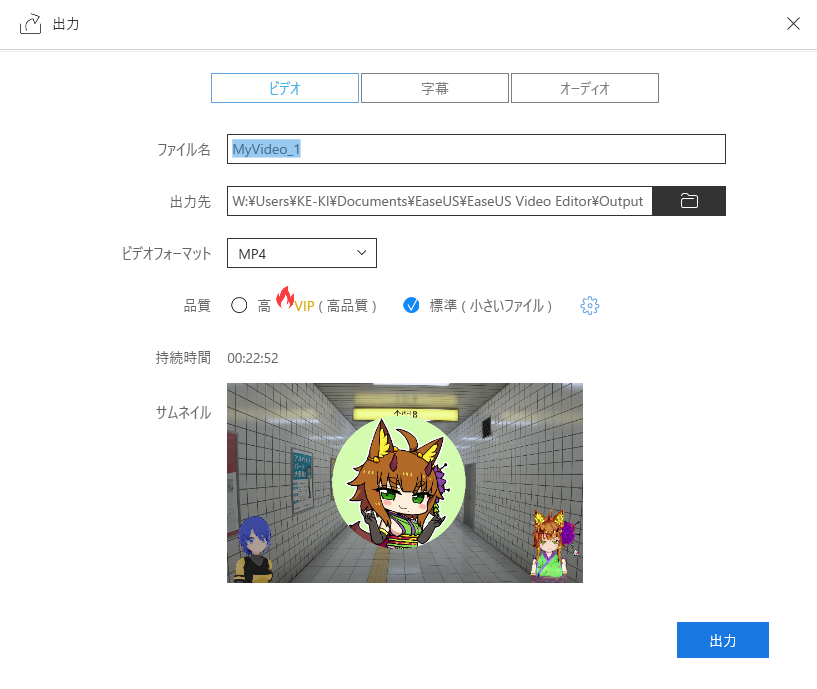Click the 00:22:52 duration value

point(252,358)
